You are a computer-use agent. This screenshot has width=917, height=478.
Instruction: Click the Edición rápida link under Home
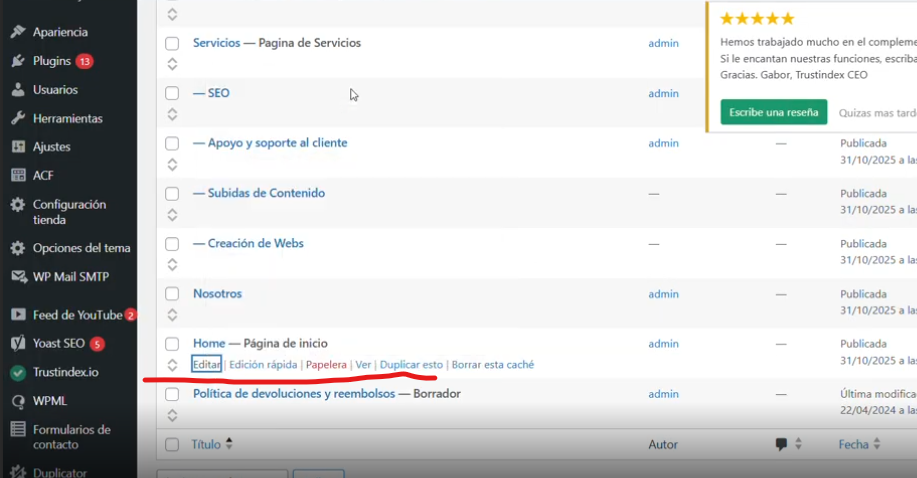263,365
